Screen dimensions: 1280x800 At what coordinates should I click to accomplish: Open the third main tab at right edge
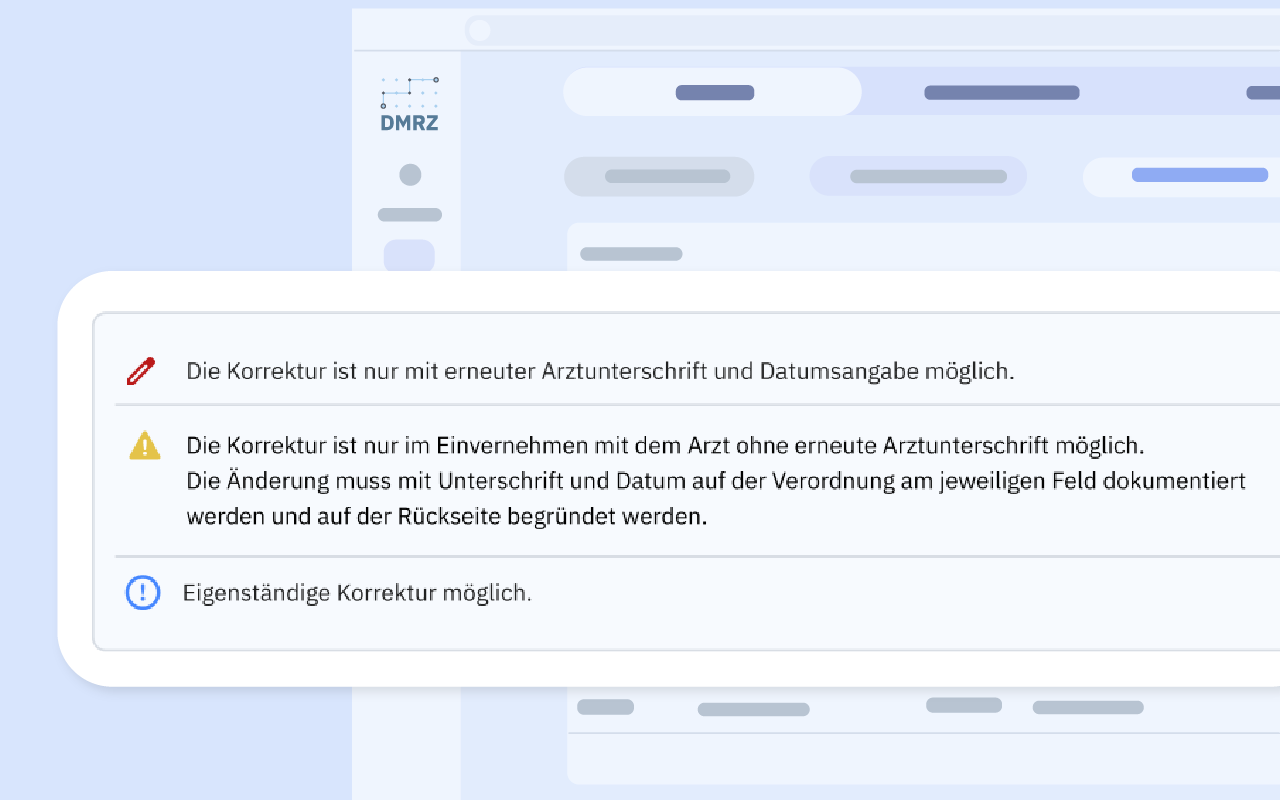[x=1262, y=93]
